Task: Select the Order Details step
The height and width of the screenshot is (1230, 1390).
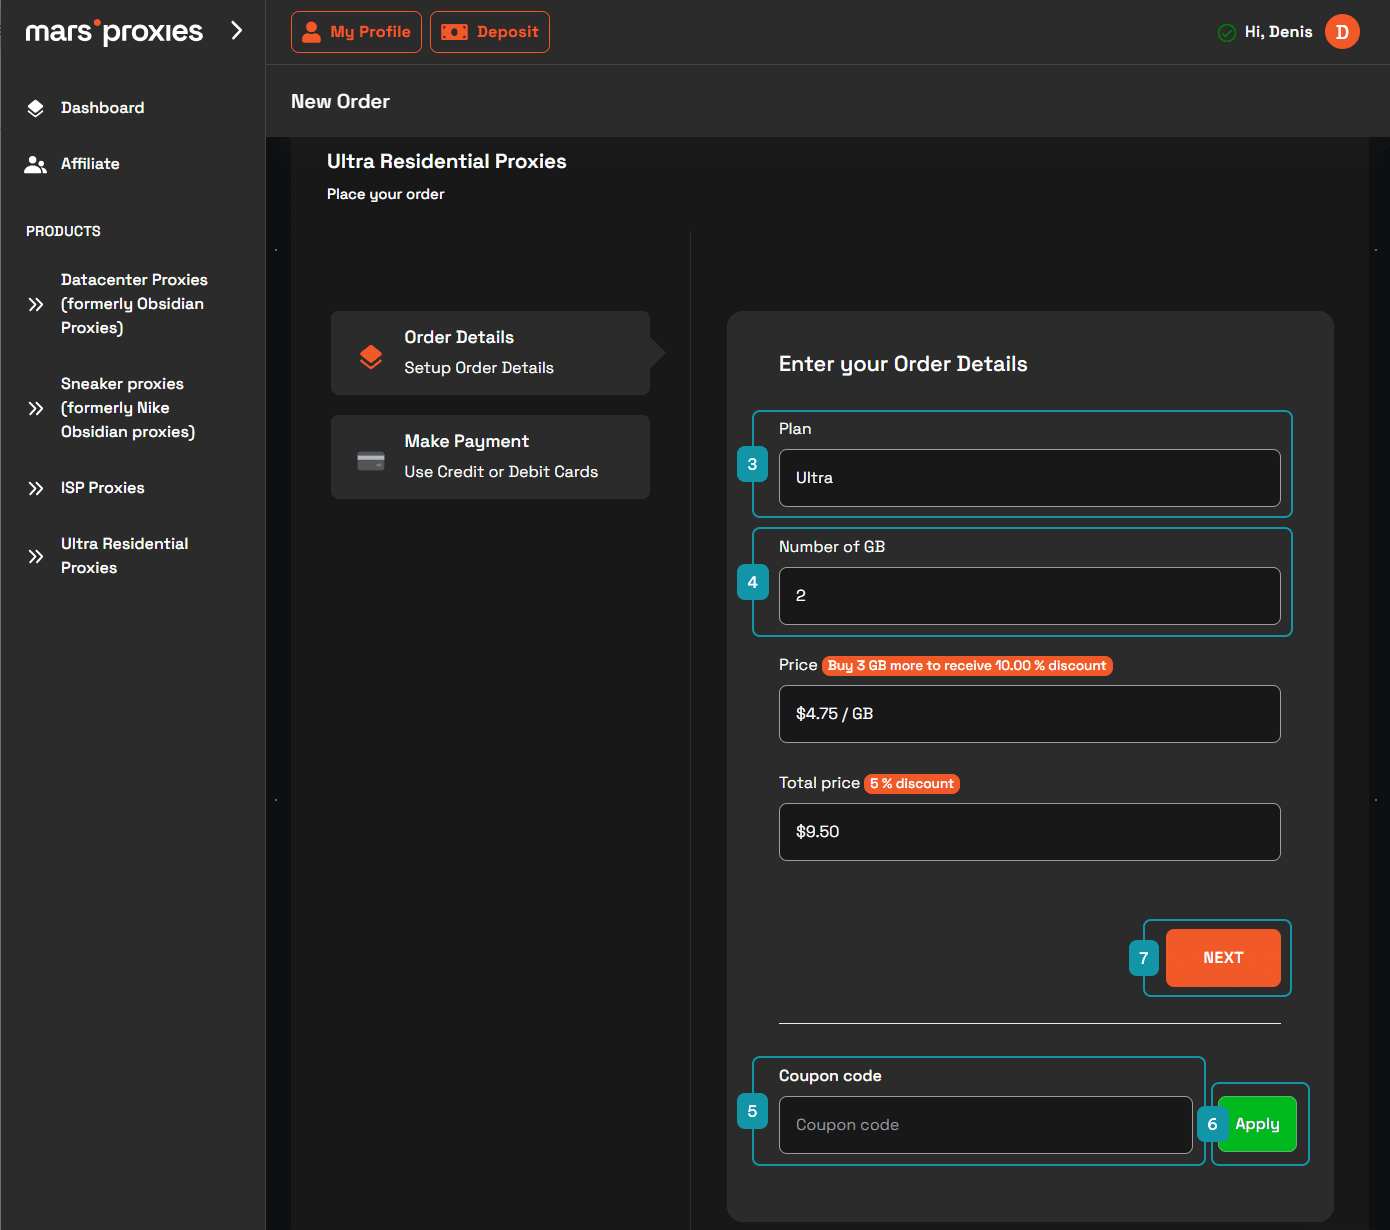Action: 490,353
